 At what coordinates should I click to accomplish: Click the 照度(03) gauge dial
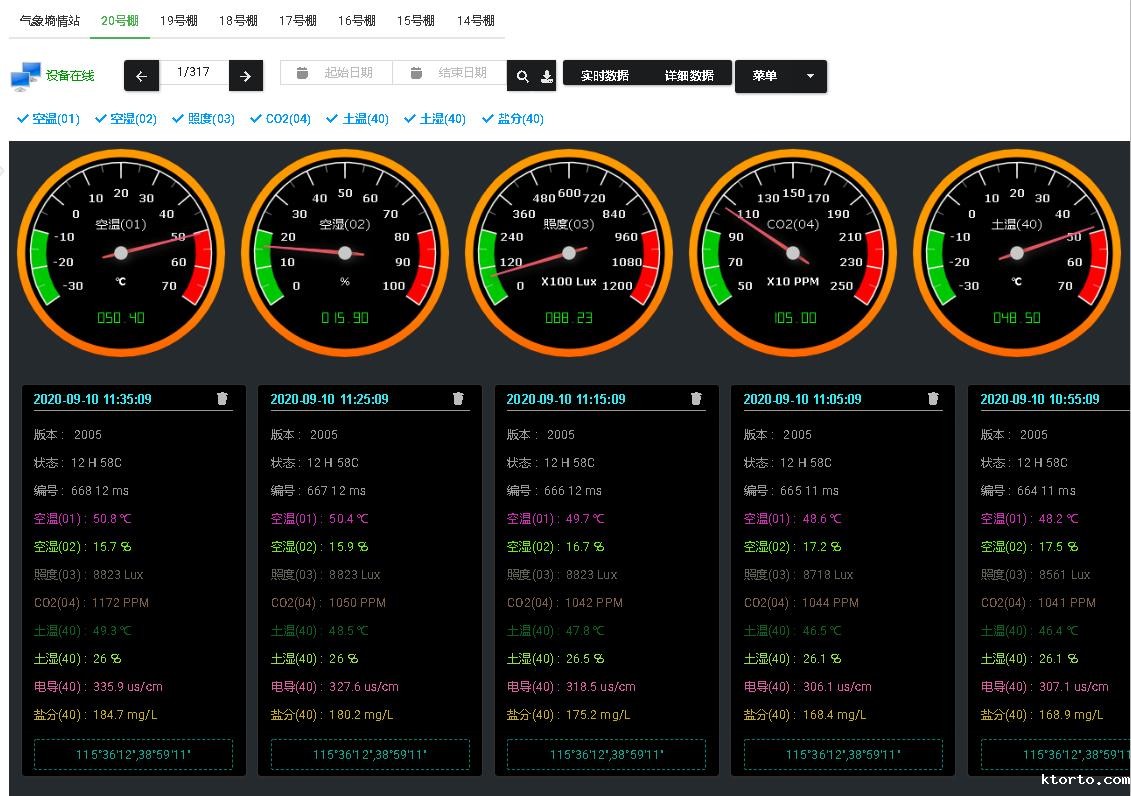(569, 253)
